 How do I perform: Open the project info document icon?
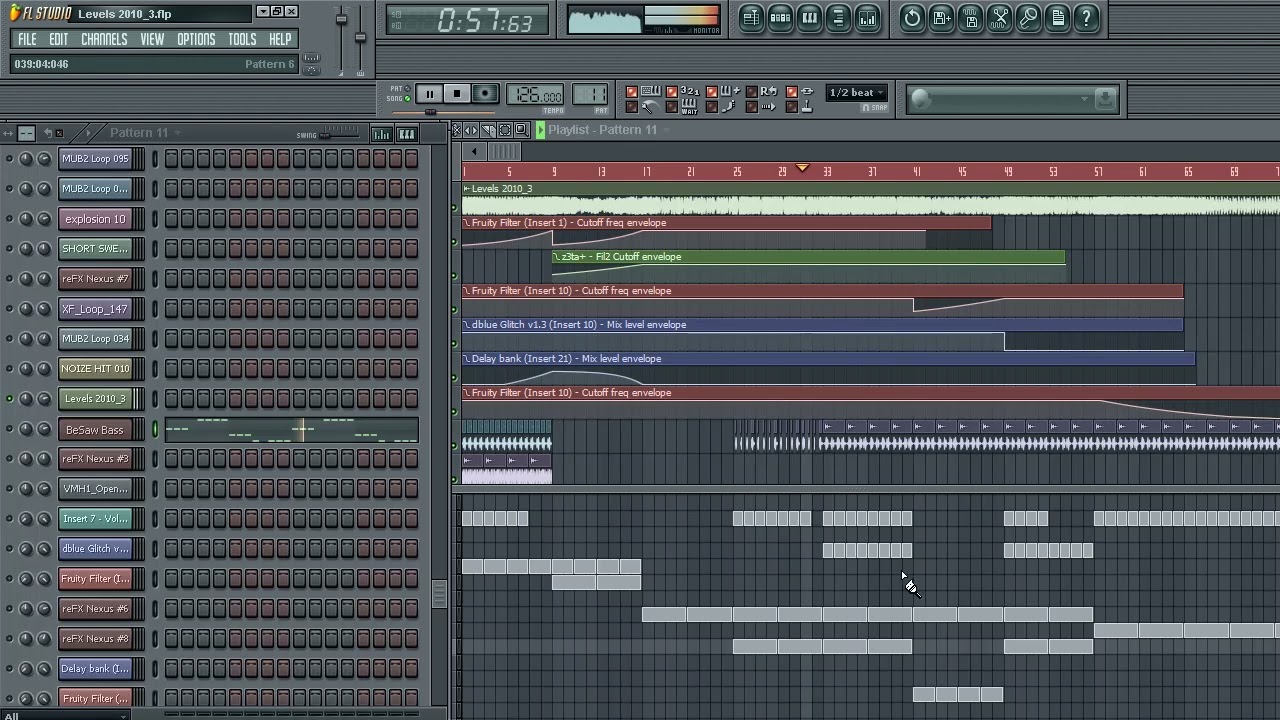(x=1057, y=18)
